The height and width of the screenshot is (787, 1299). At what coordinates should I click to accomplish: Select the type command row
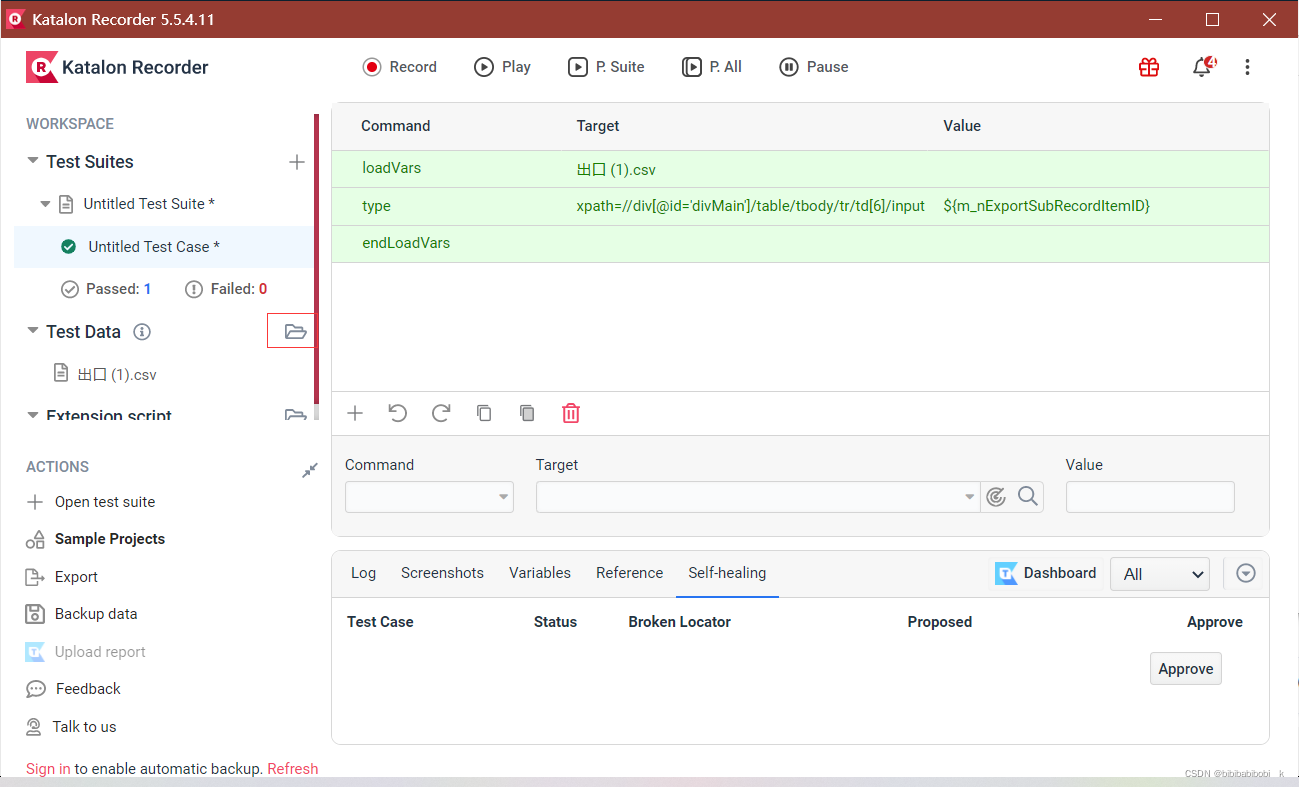click(x=800, y=206)
